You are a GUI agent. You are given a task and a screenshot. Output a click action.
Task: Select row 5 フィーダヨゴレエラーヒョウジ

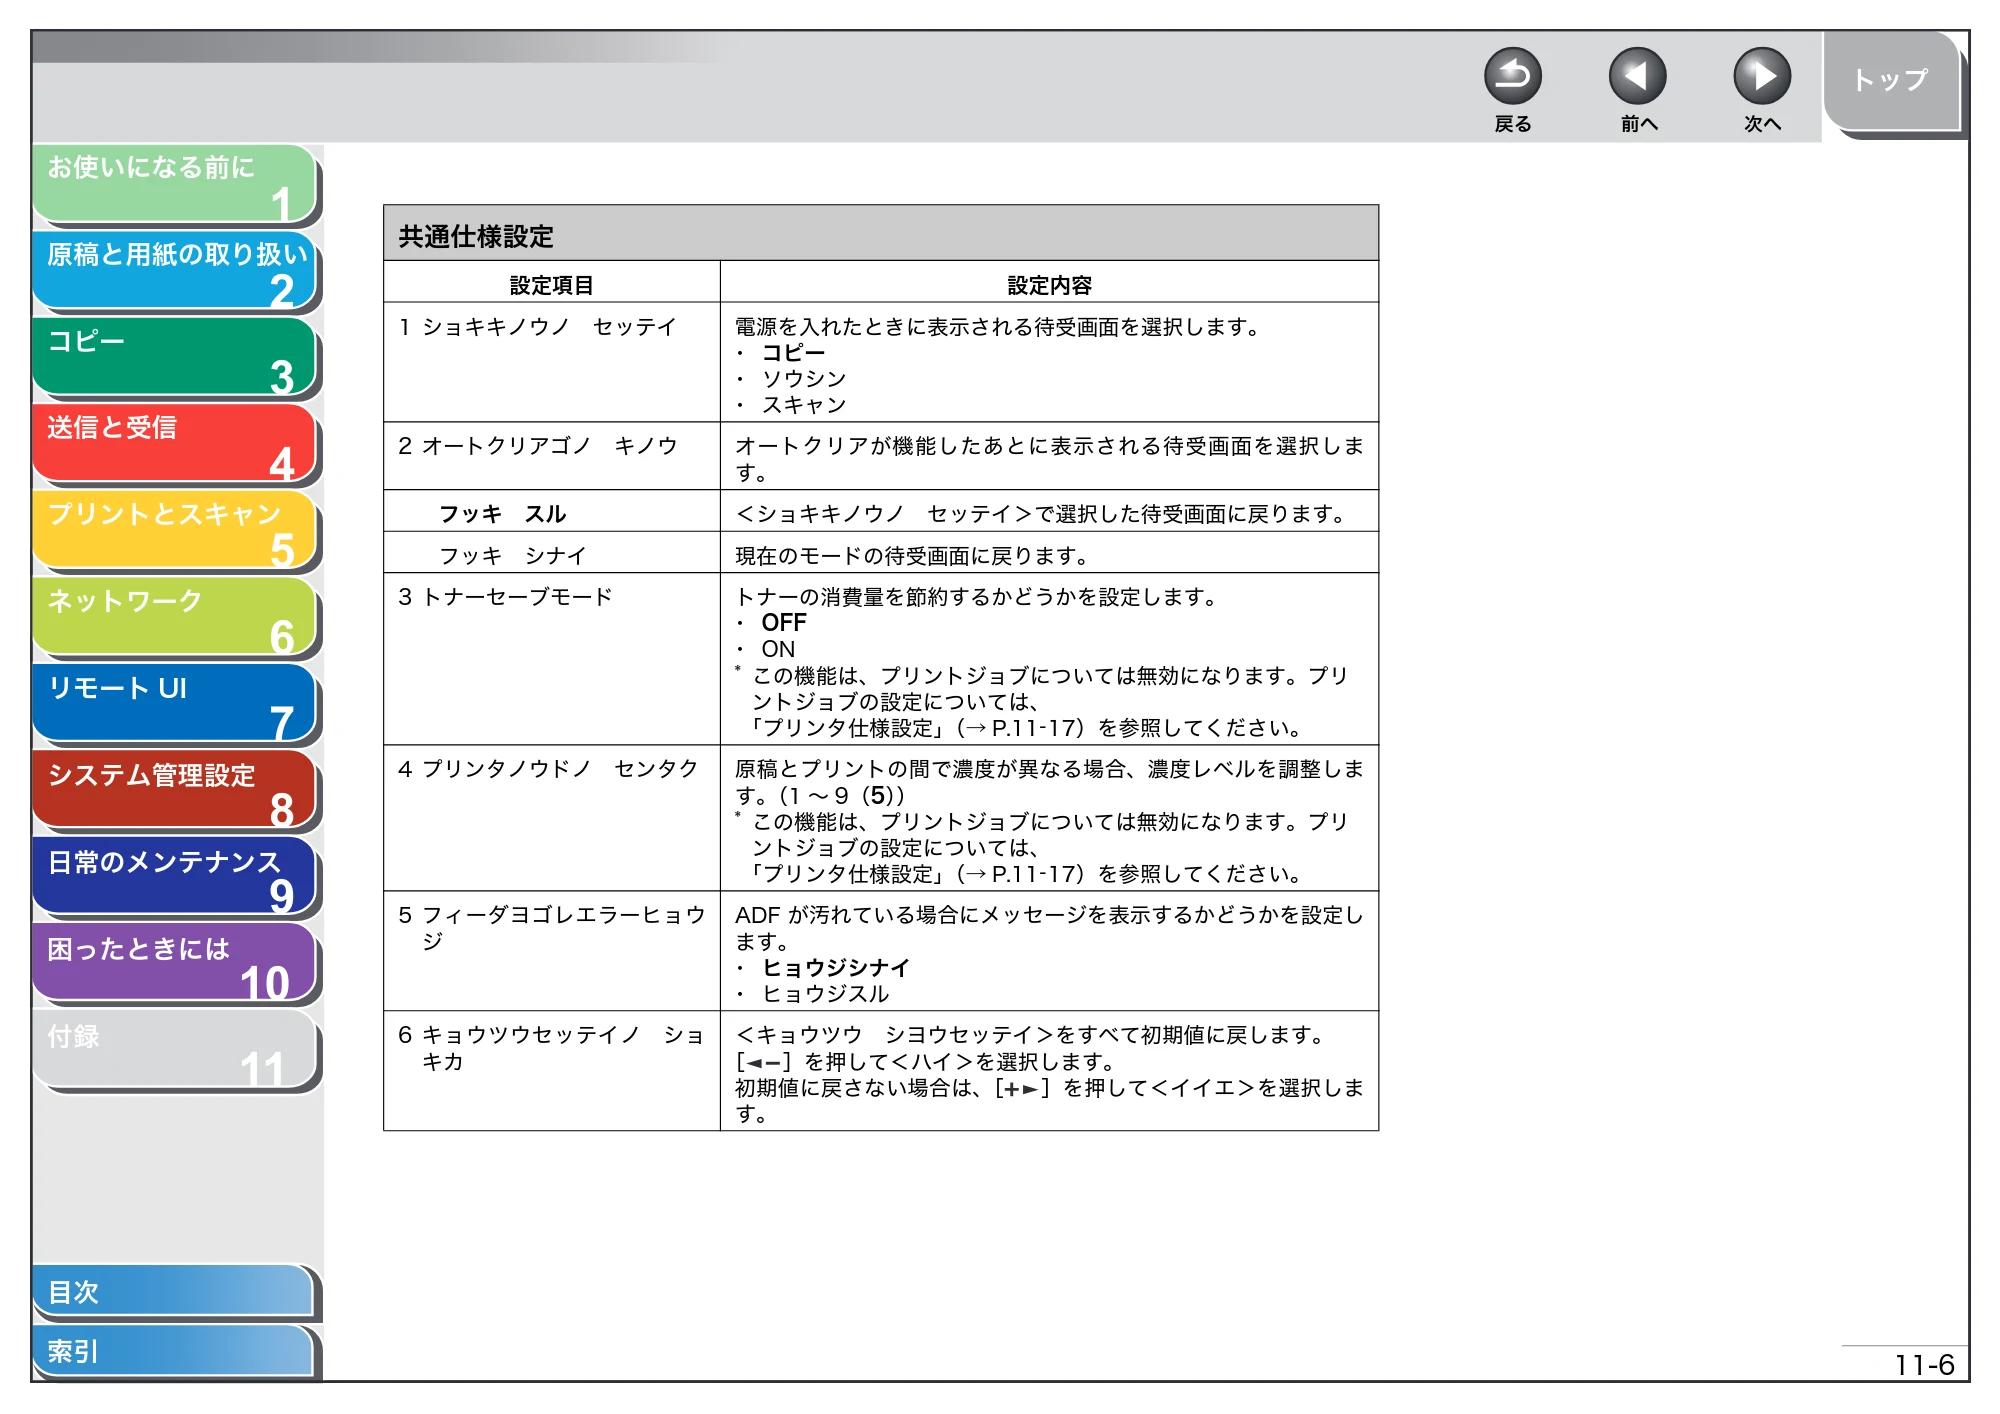coord(552,928)
